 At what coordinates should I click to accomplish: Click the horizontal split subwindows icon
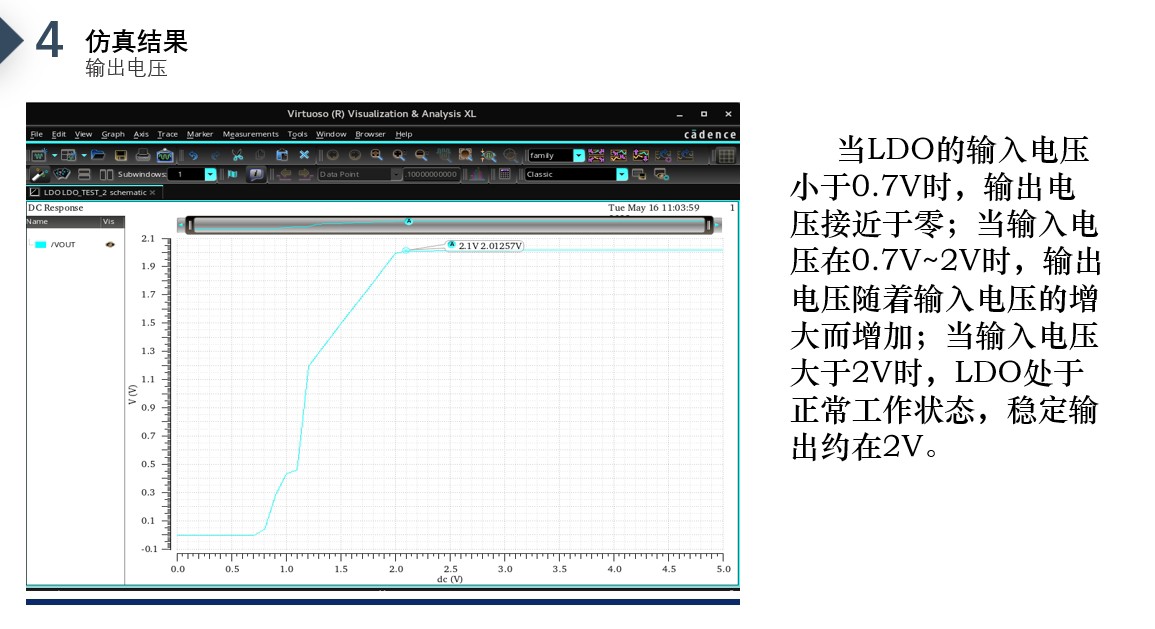pyautogui.click(x=84, y=174)
